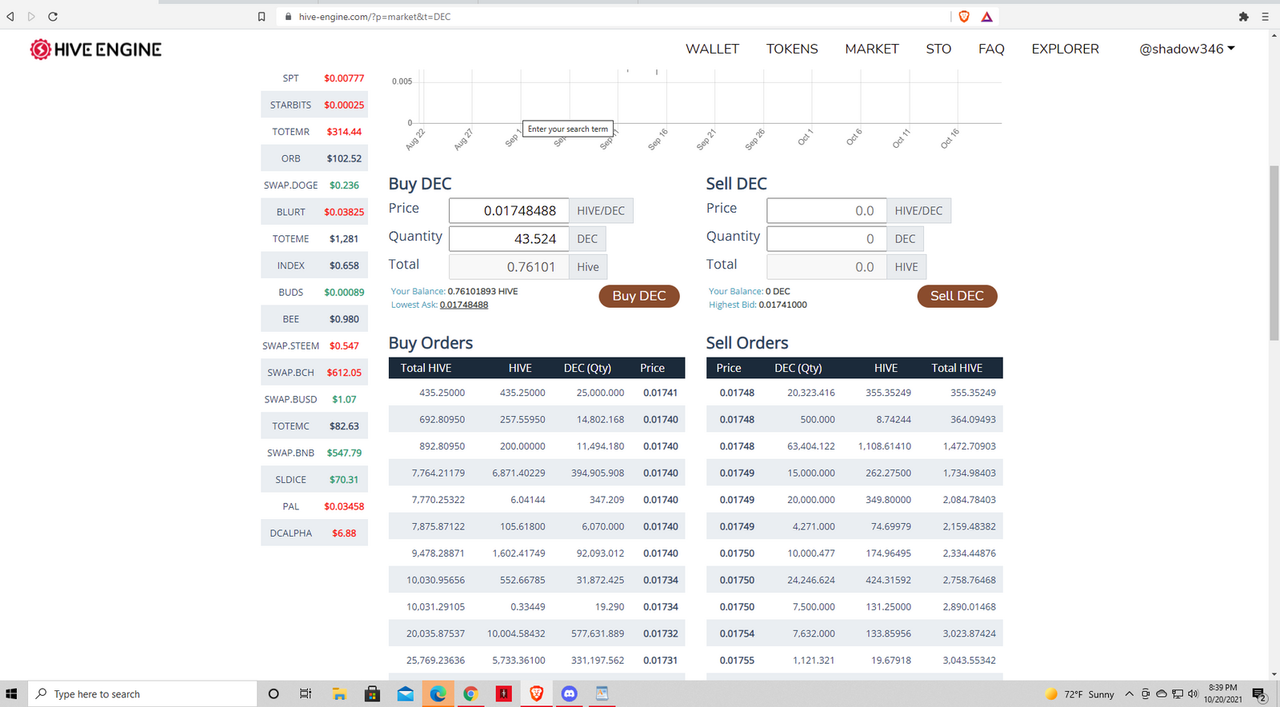Click the Lowest Ask price link
The width and height of the screenshot is (1280, 707).
463,304
